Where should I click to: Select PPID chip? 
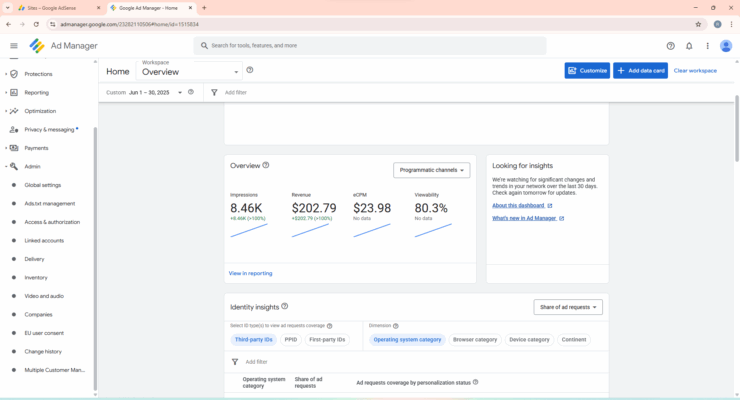click(x=291, y=340)
